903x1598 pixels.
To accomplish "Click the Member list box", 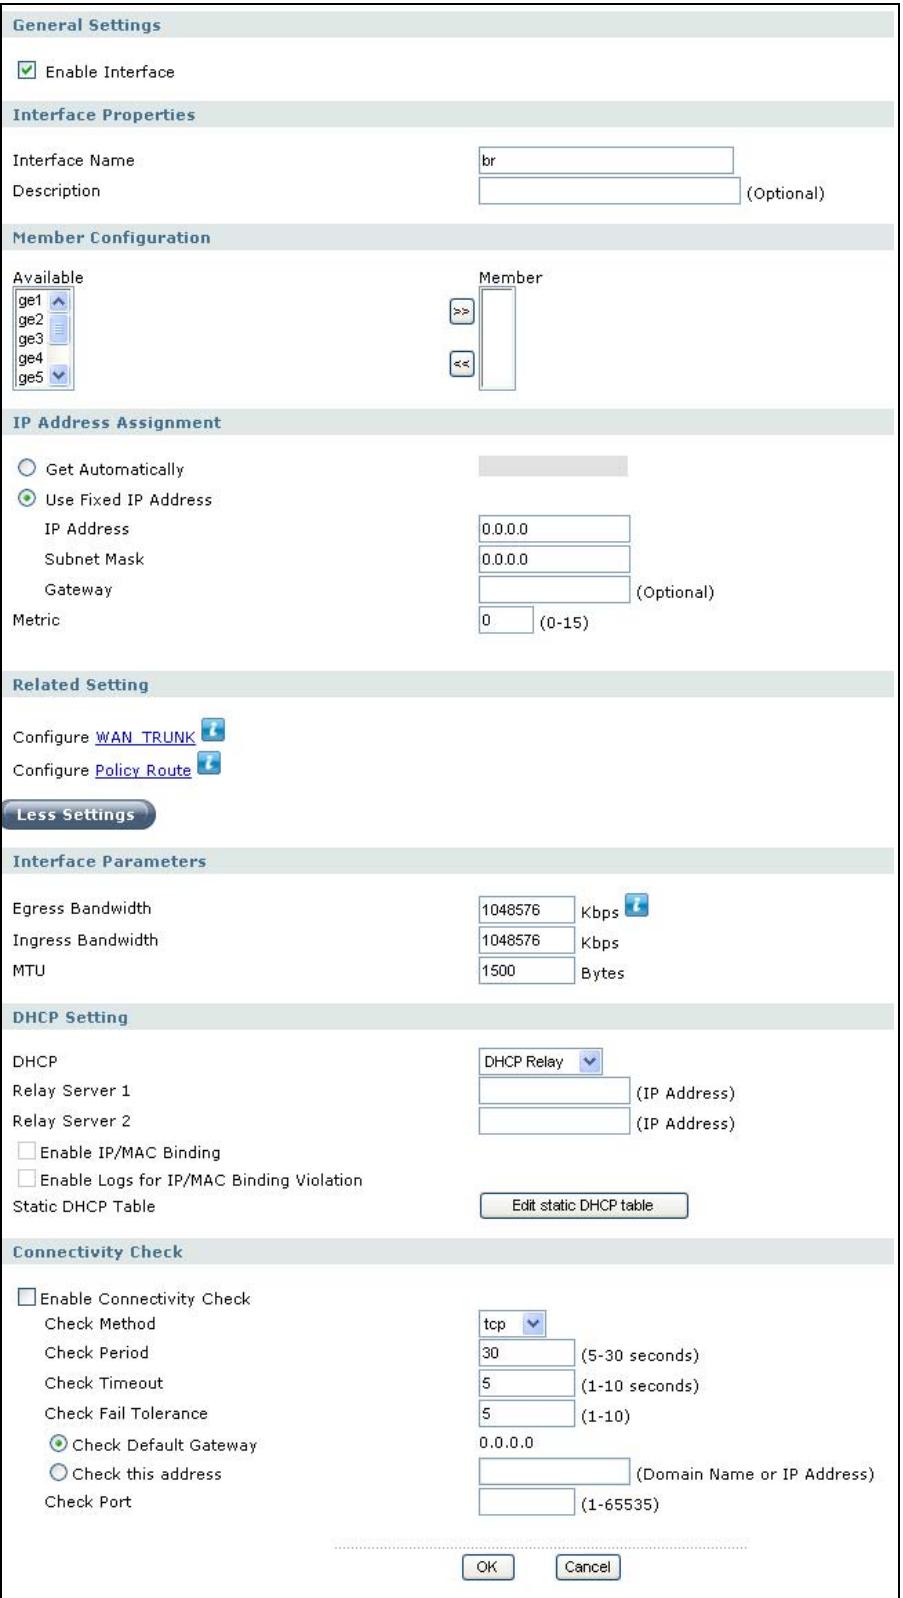I will click(498, 338).
